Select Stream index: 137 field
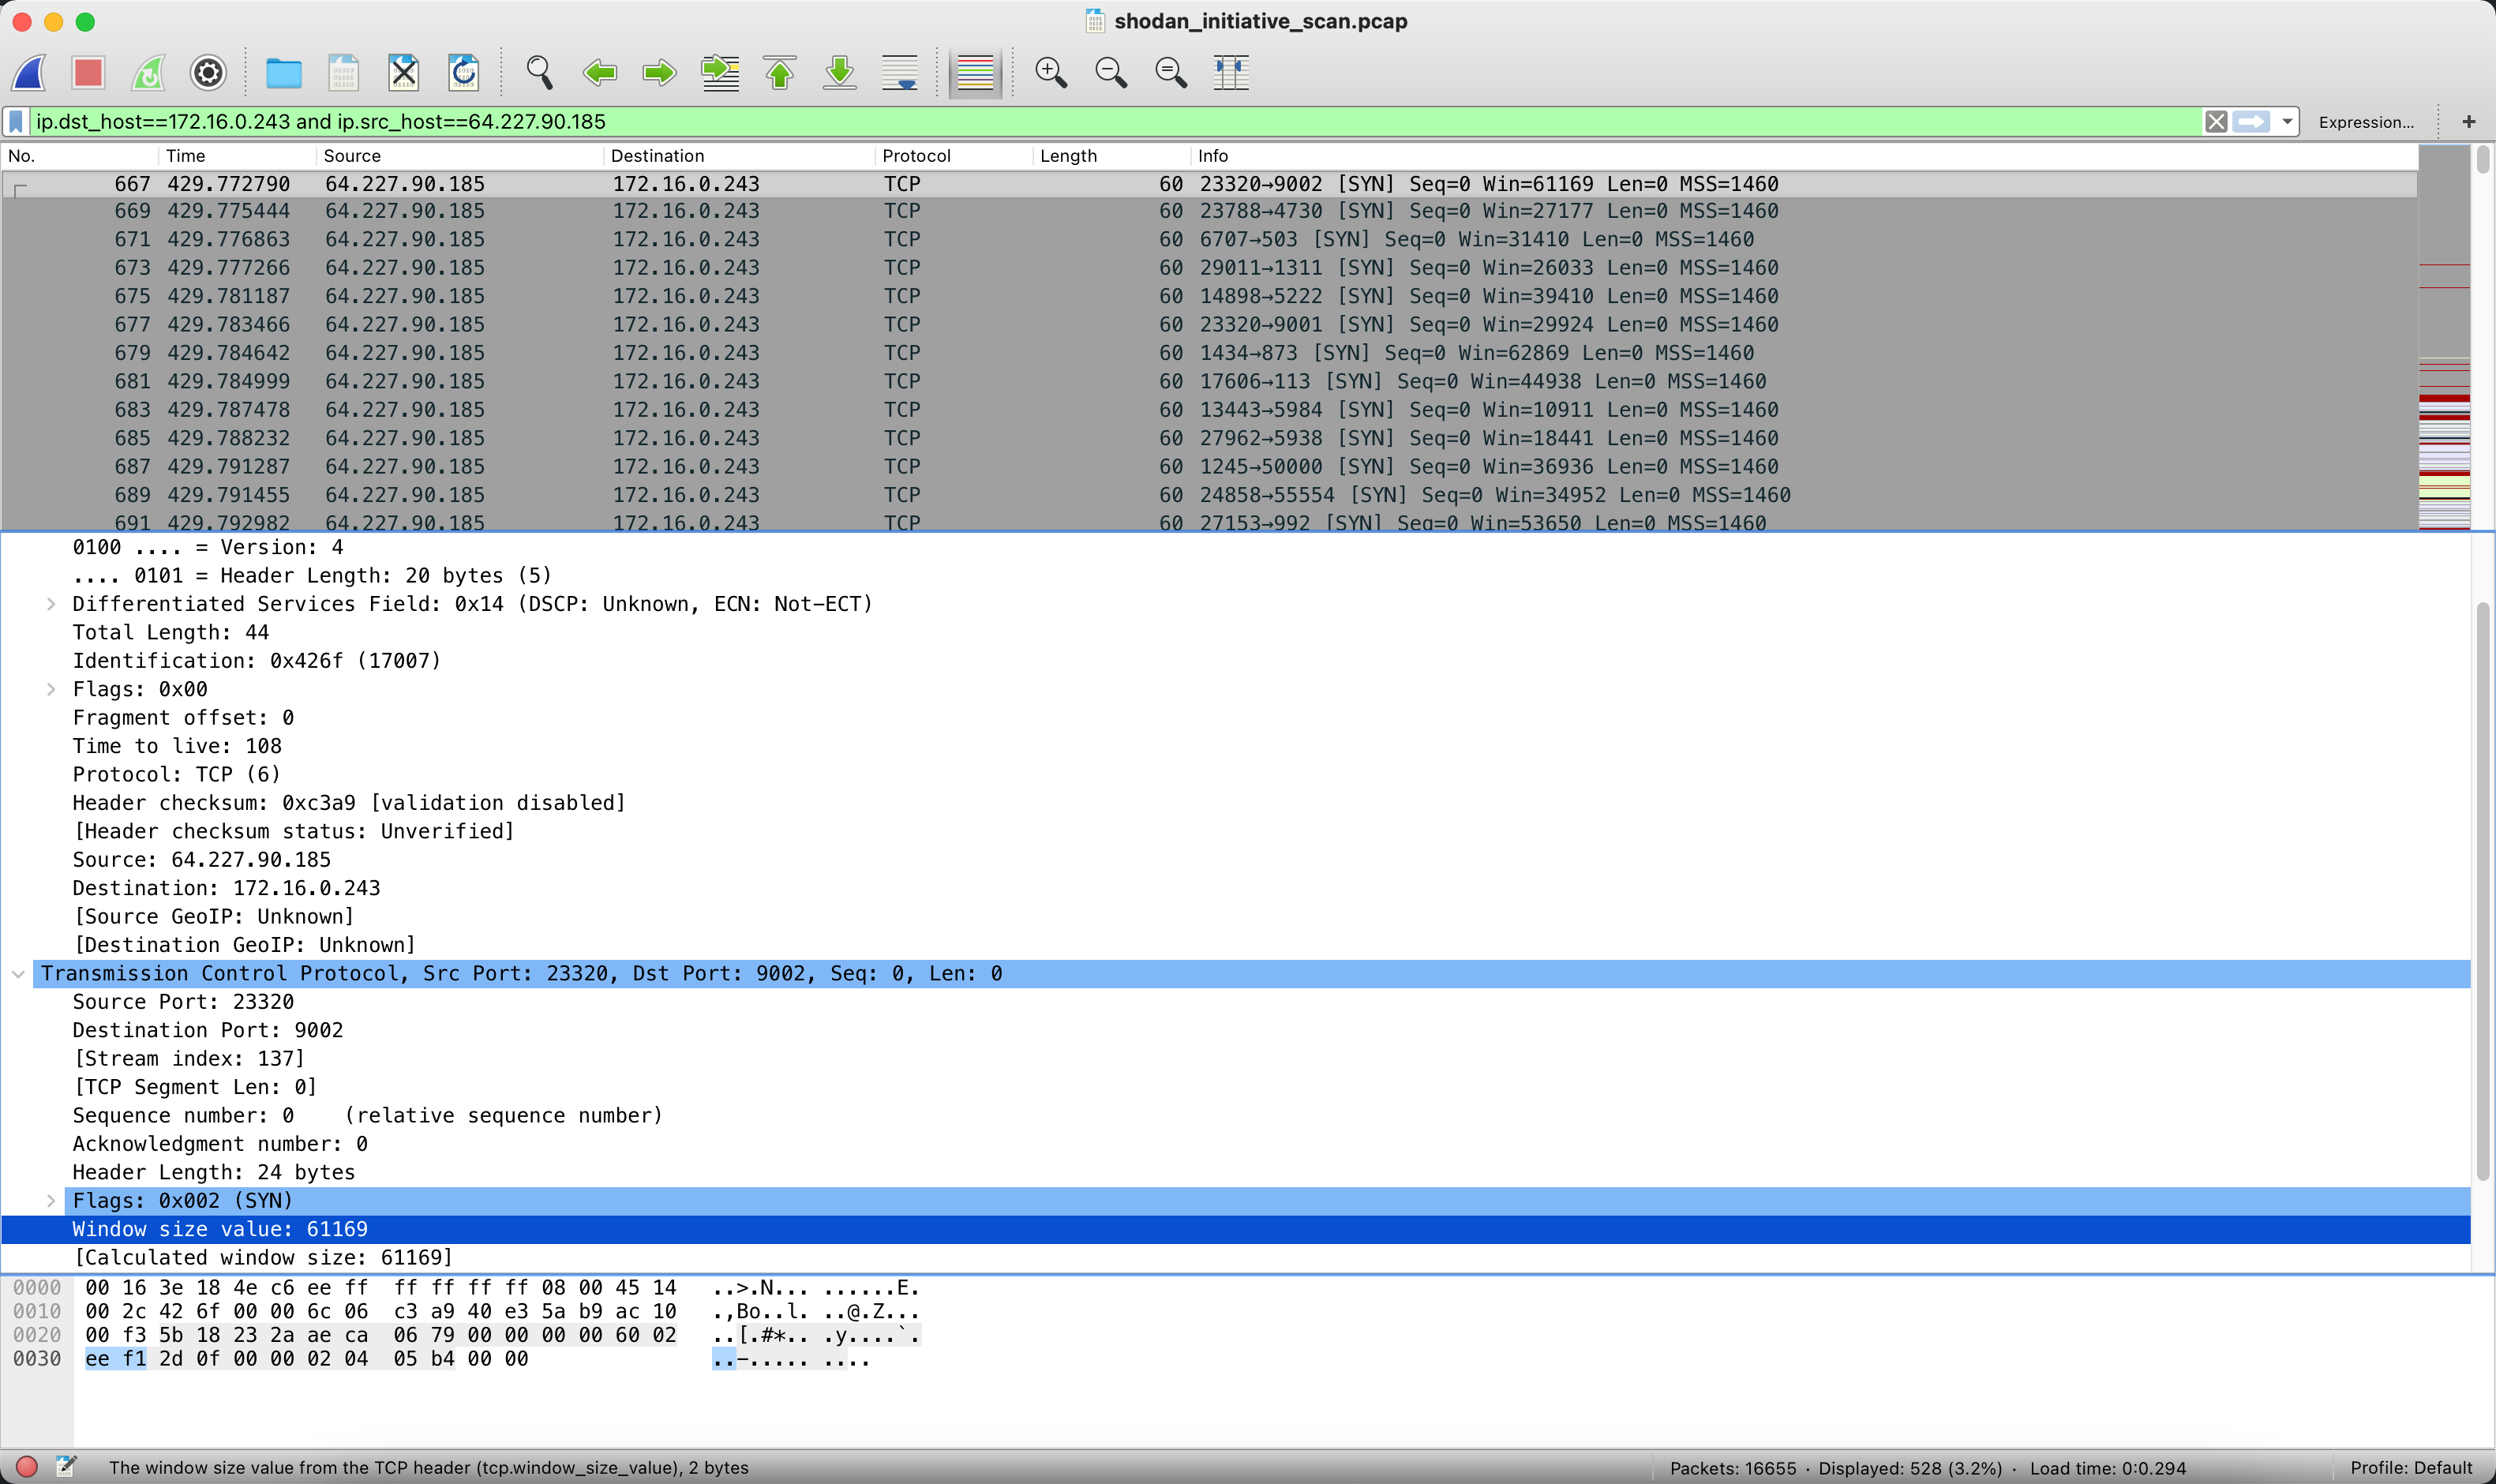Image resolution: width=2496 pixels, height=1484 pixels. pyautogui.click(x=189, y=1059)
